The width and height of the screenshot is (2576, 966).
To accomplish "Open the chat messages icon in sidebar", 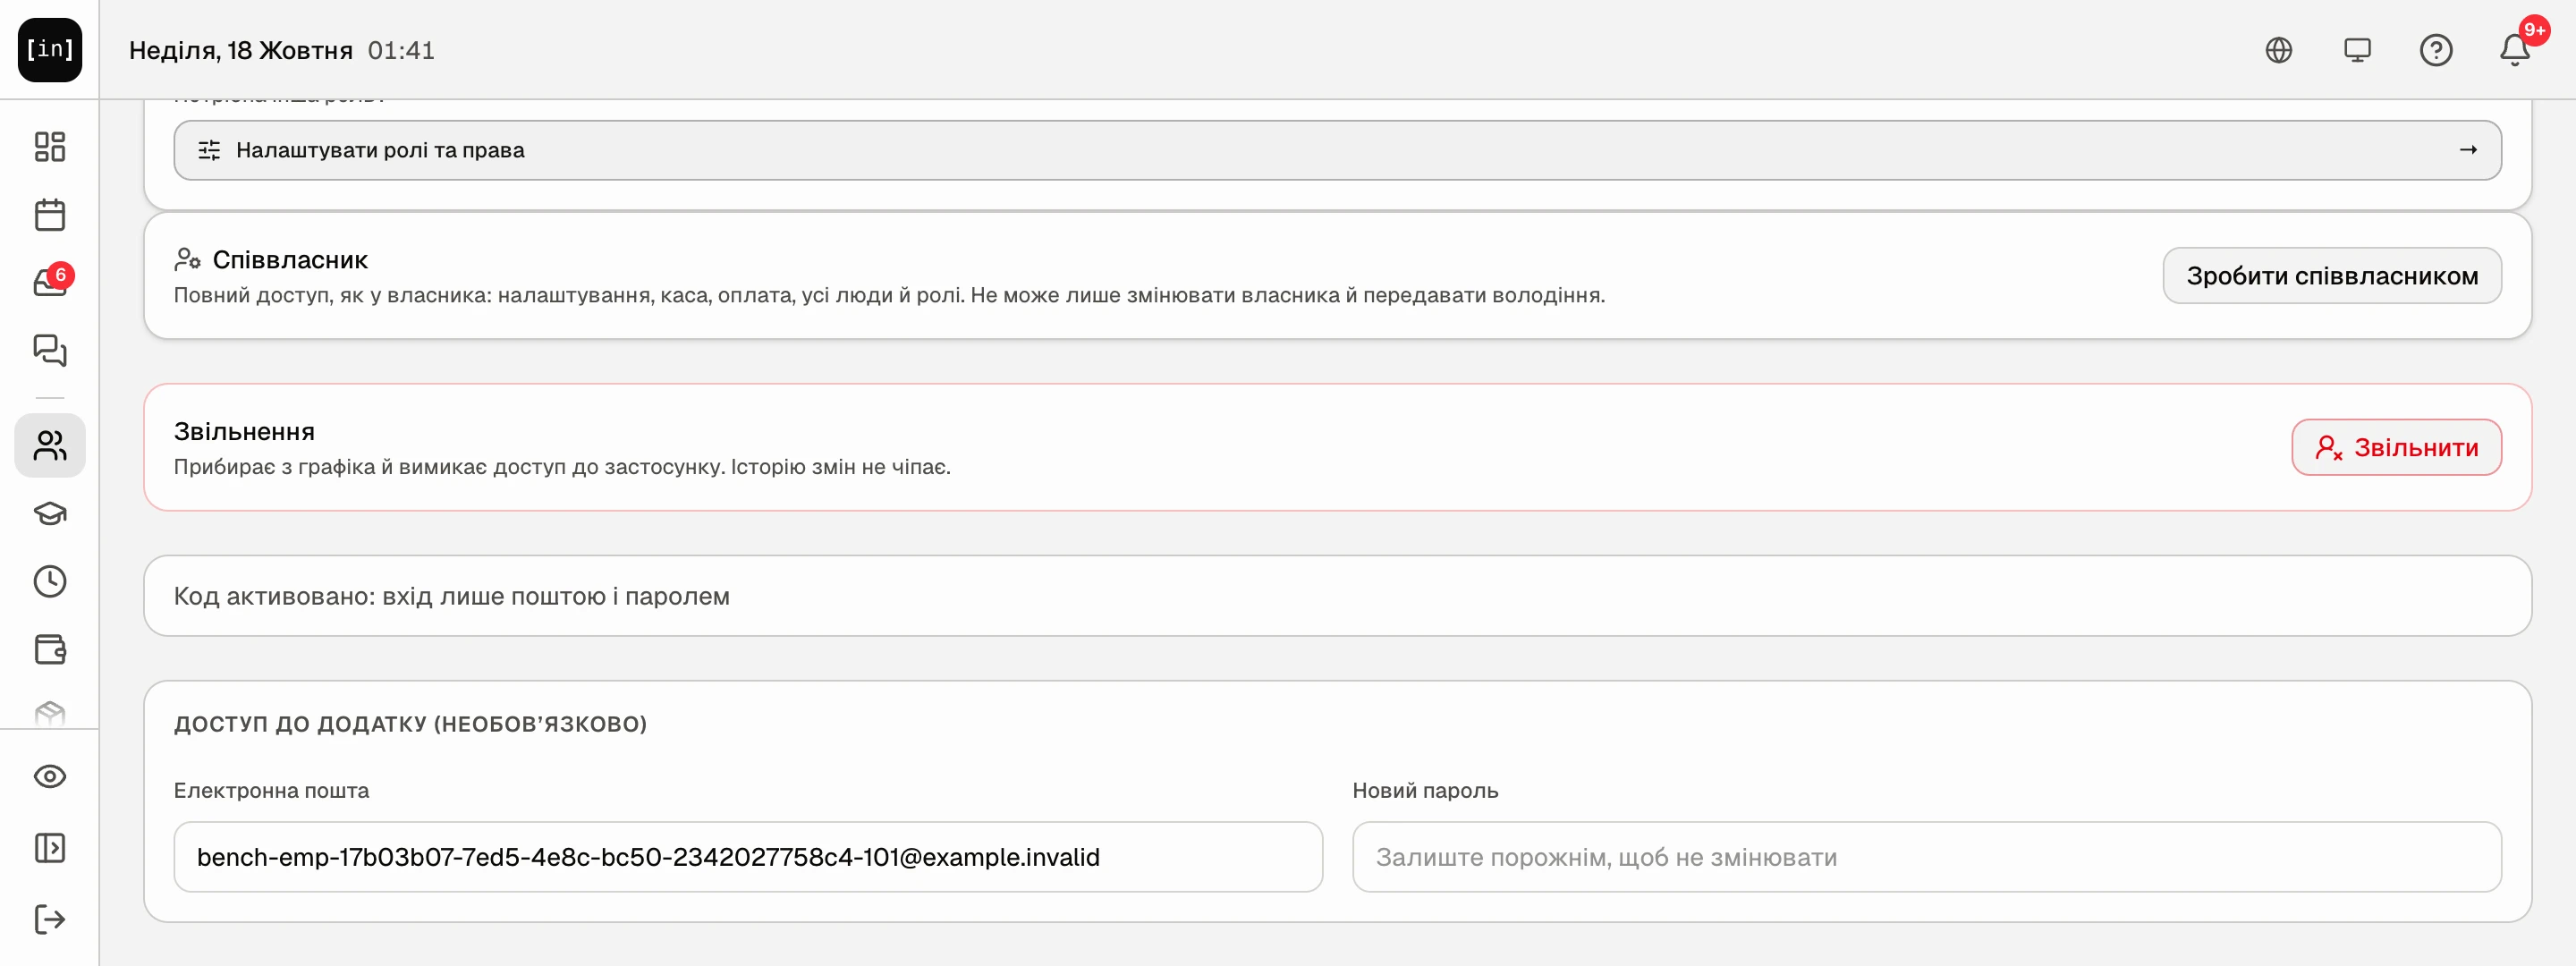I will pyautogui.click(x=50, y=350).
